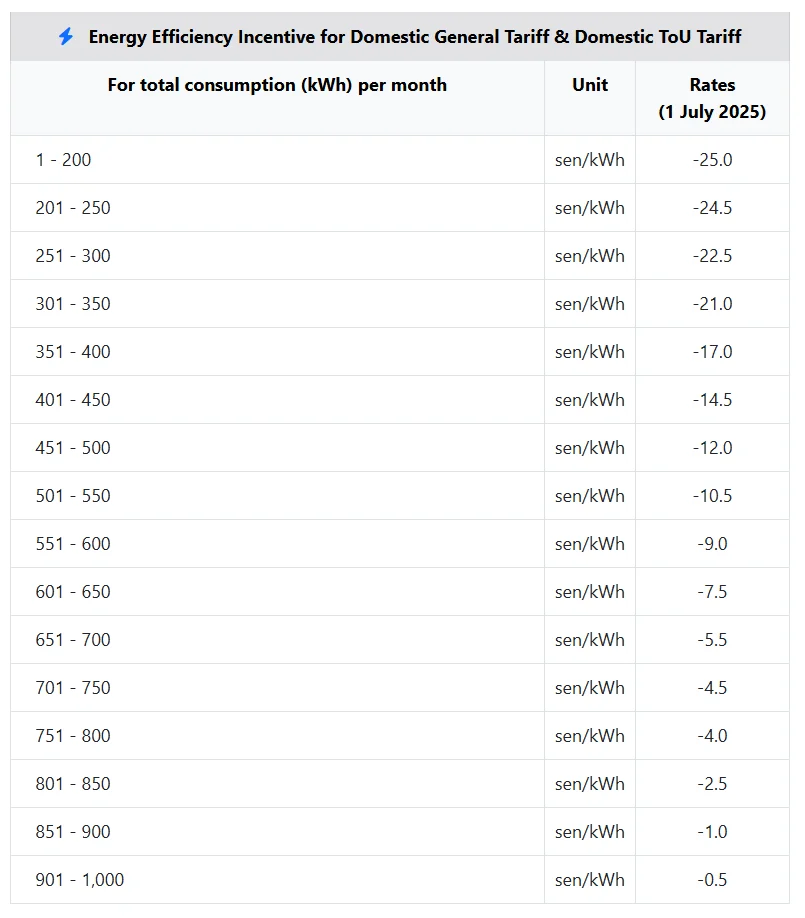The width and height of the screenshot is (805, 918).
Task: Click the '401 - 450' consumption range
Action: pyautogui.click(x=73, y=400)
